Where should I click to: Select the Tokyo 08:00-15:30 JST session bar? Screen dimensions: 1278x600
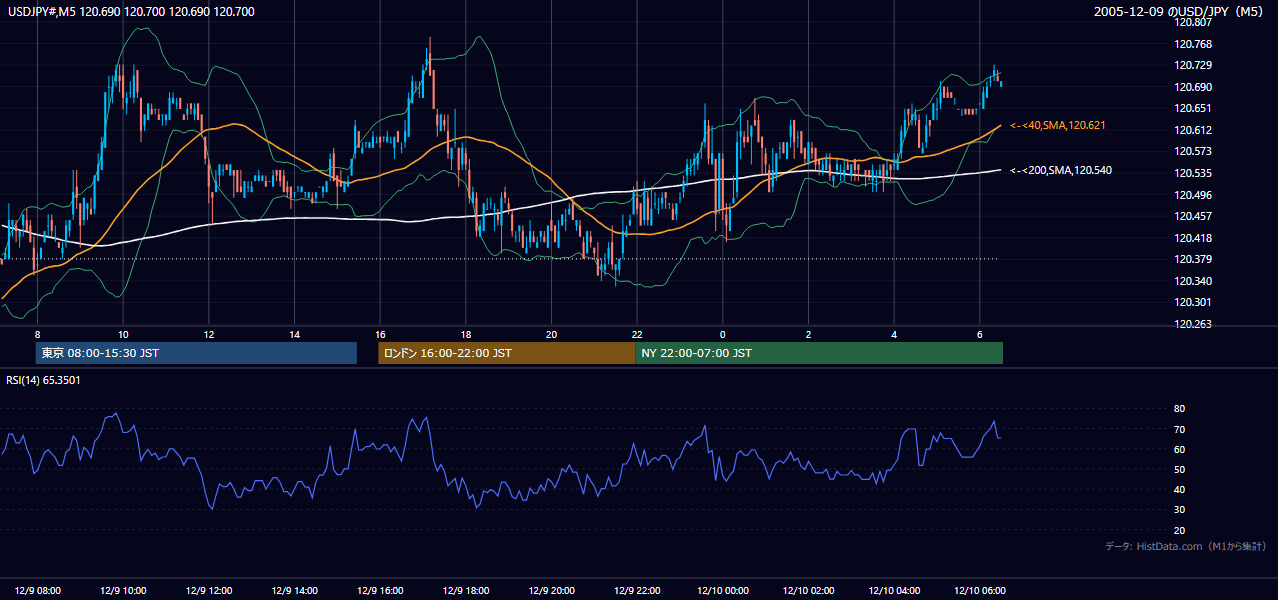coord(196,353)
